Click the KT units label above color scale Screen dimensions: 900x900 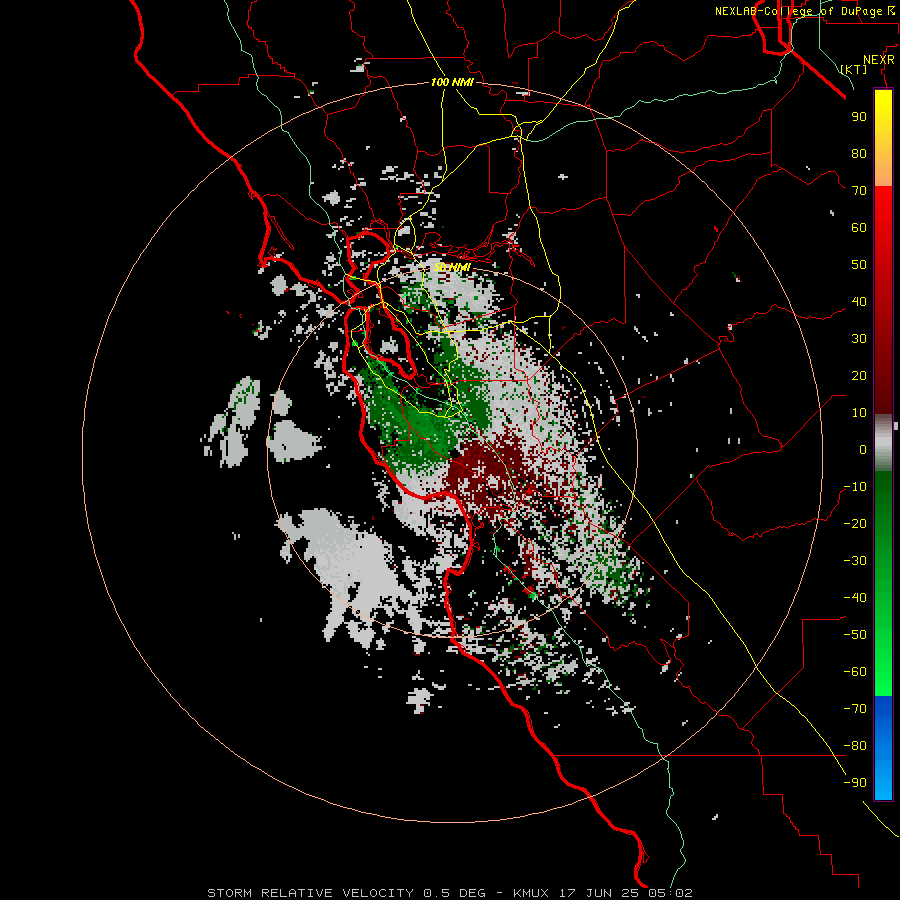click(854, 69)
